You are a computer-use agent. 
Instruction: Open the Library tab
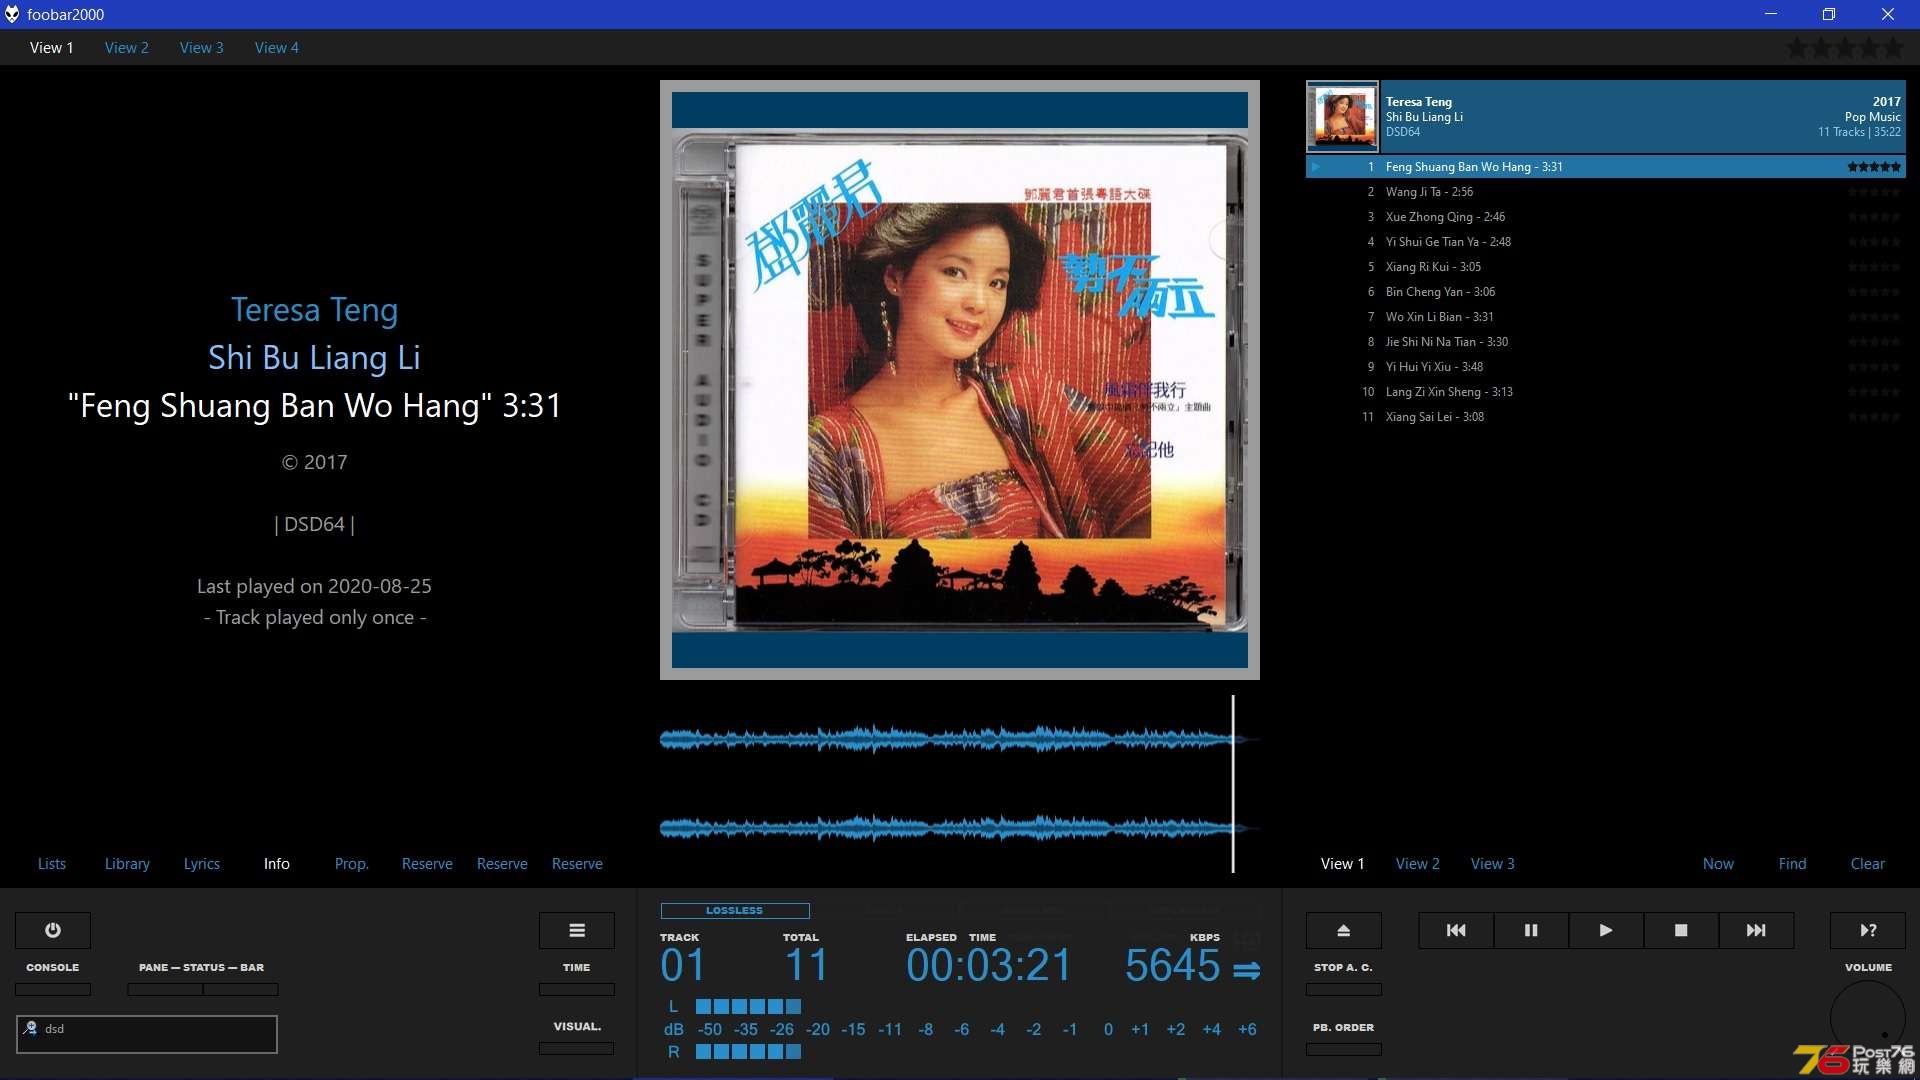(127, 863)
